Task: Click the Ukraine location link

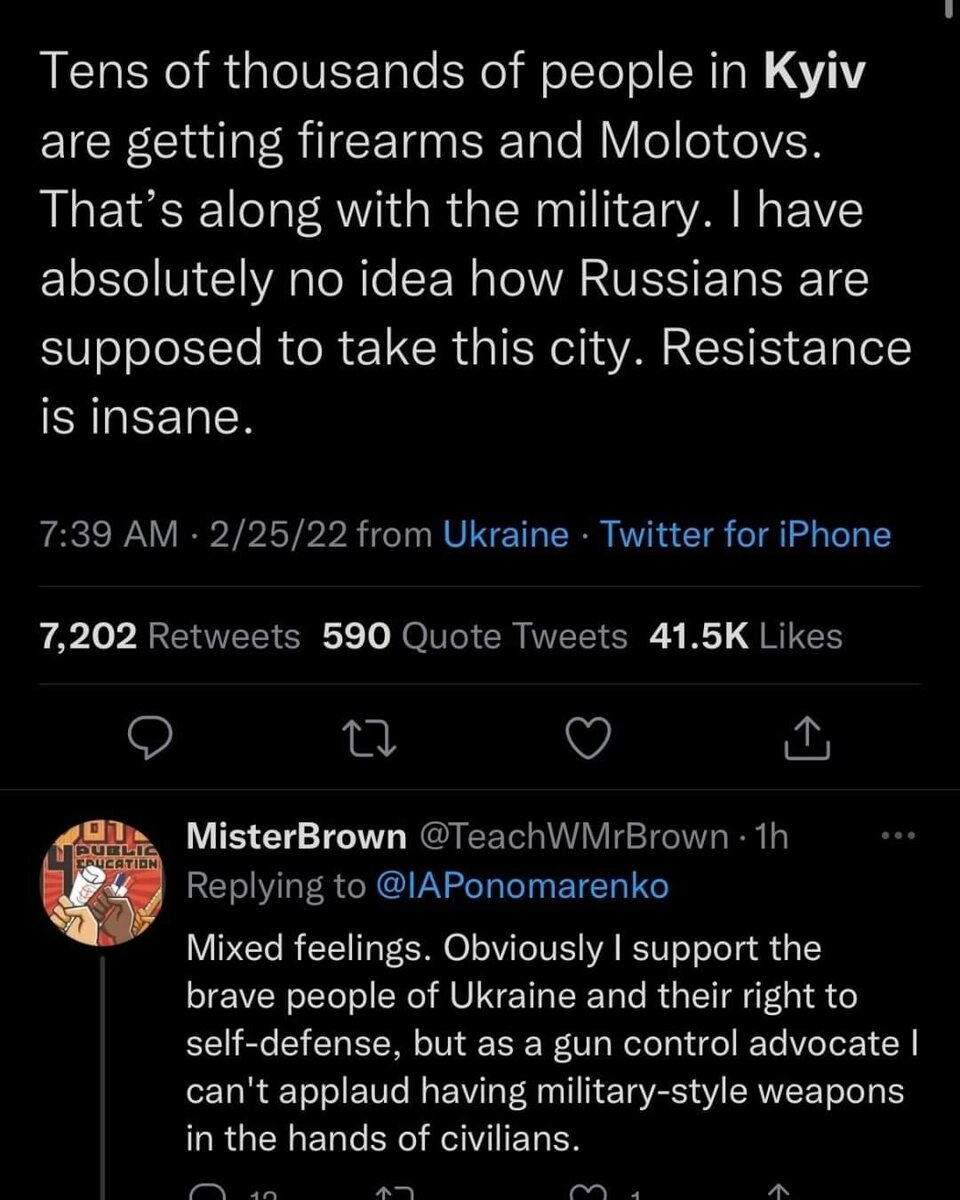Action: (x=505, y=535)
